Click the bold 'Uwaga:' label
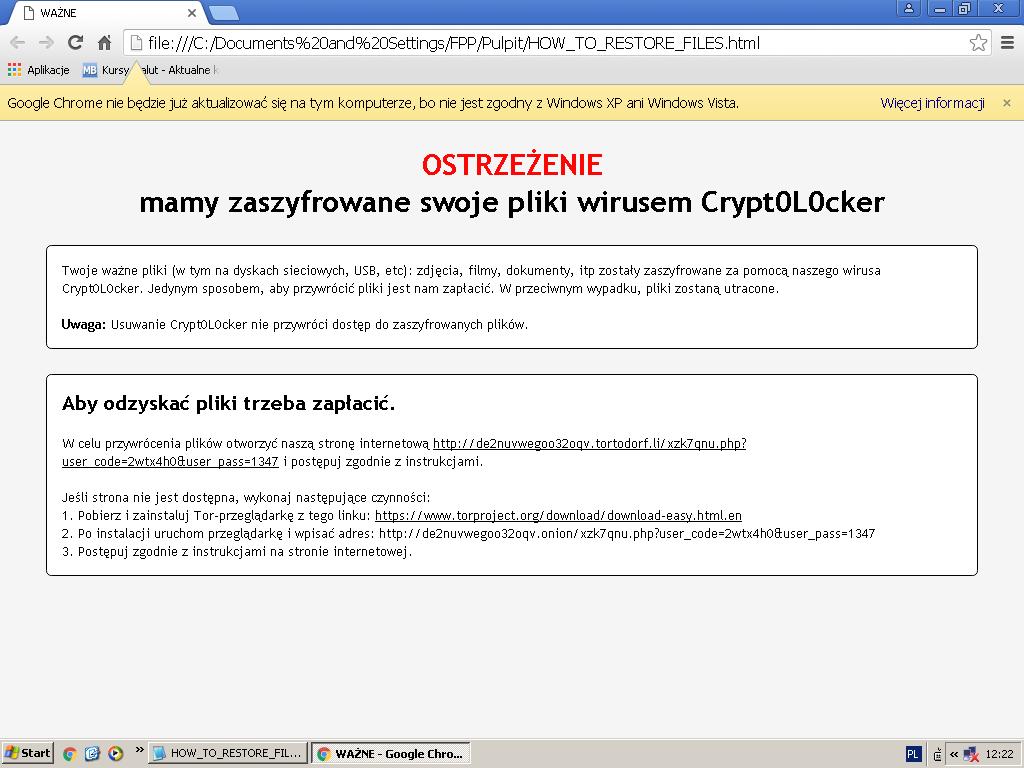1024x768 pixels. (x=84, y=325)
